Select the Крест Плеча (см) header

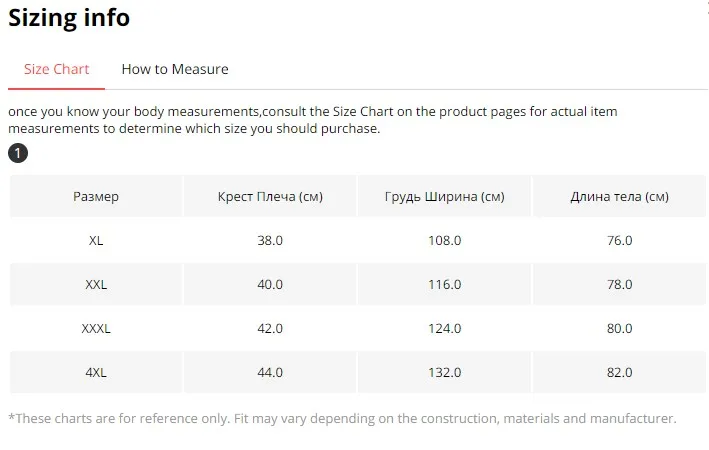[x=270, y=197]
